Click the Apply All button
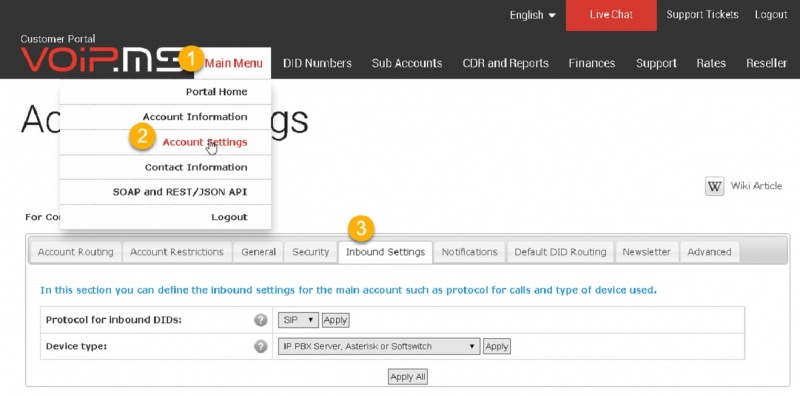The width and height of the screenshot is (800, 396). coord(408,377)
